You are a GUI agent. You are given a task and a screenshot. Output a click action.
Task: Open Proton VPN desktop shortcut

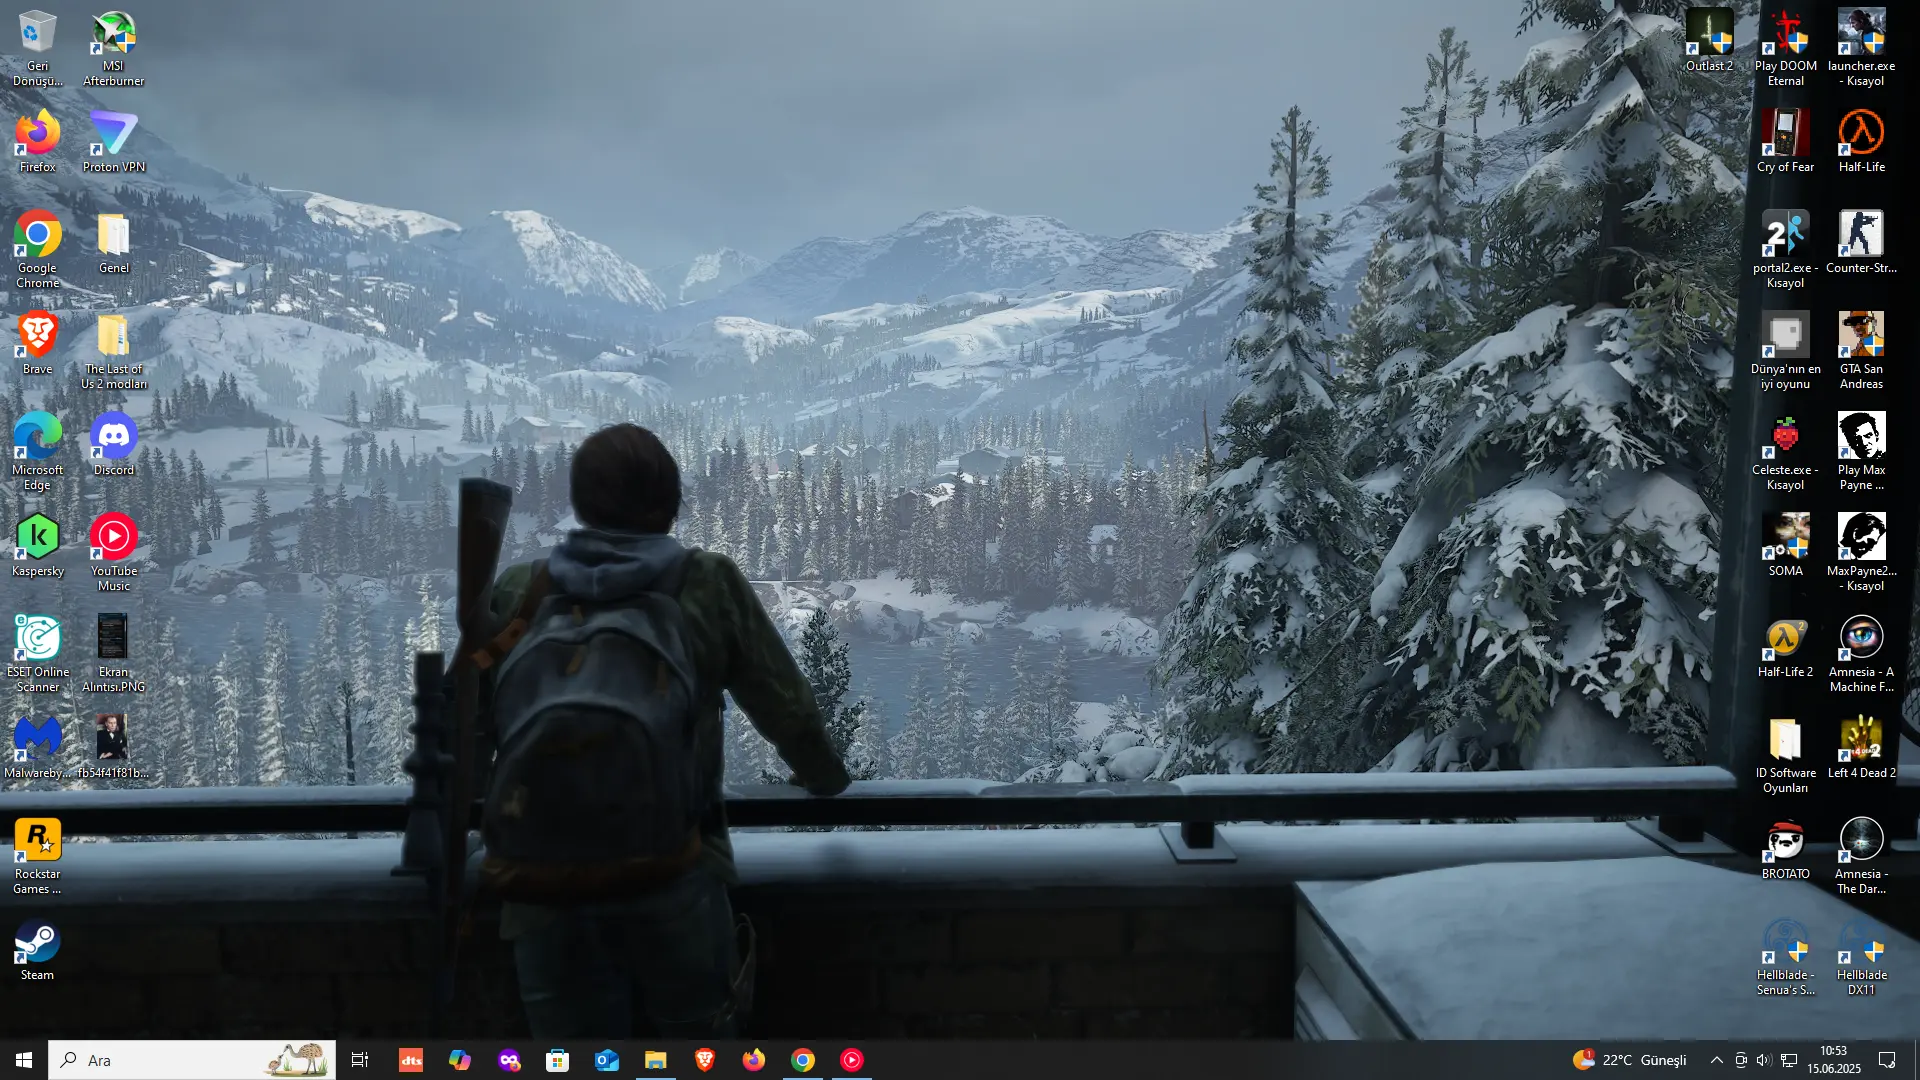point(113,141)
